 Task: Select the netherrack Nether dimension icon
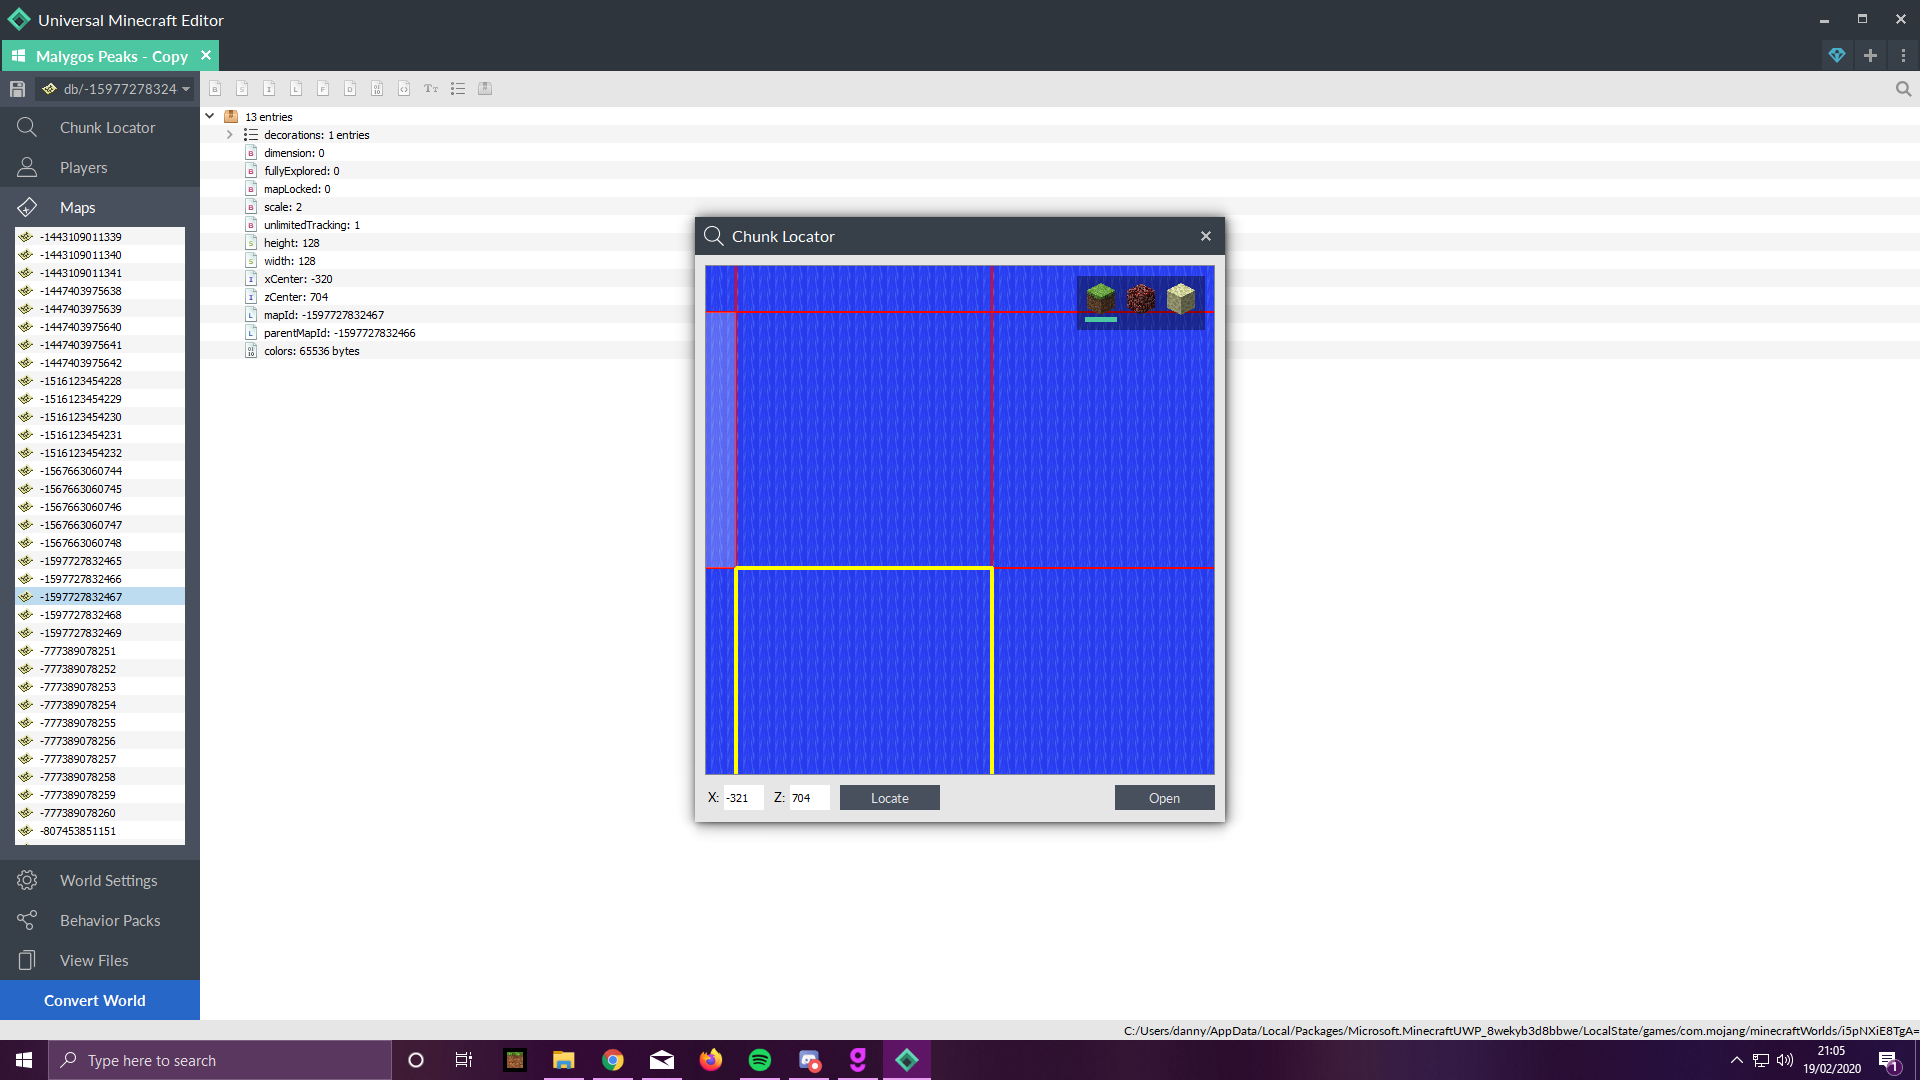pyautogui.click(x=1141, y=299)
